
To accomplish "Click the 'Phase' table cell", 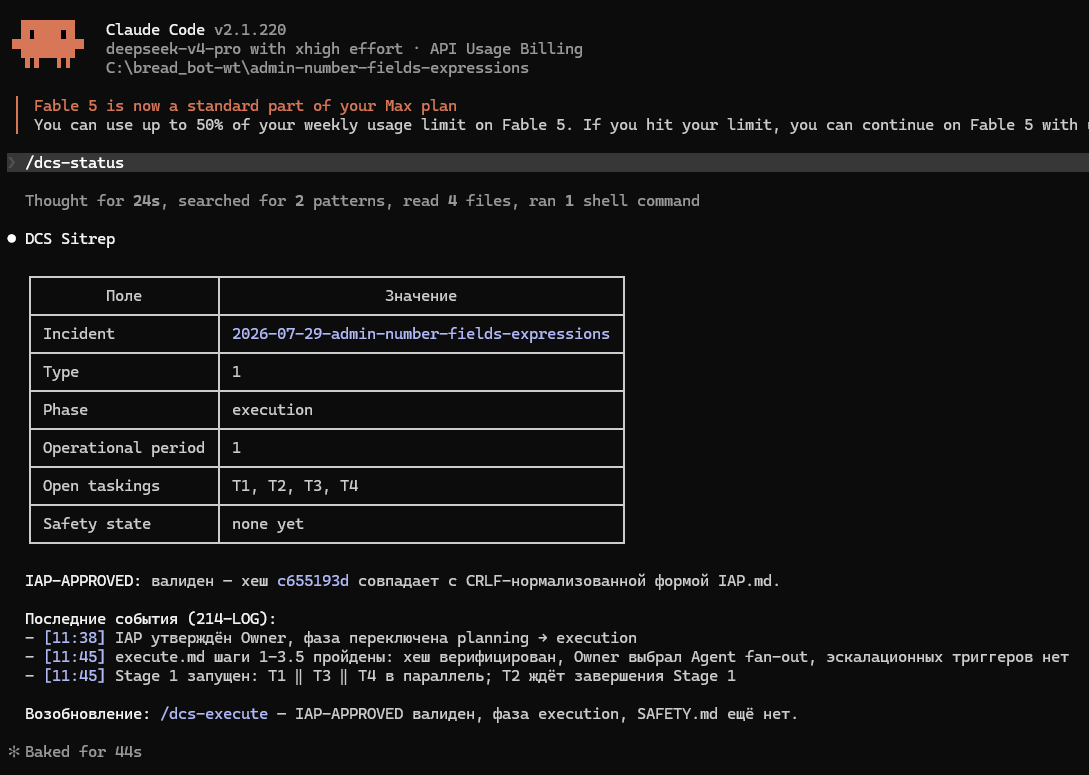I will (x=124, y=410).
